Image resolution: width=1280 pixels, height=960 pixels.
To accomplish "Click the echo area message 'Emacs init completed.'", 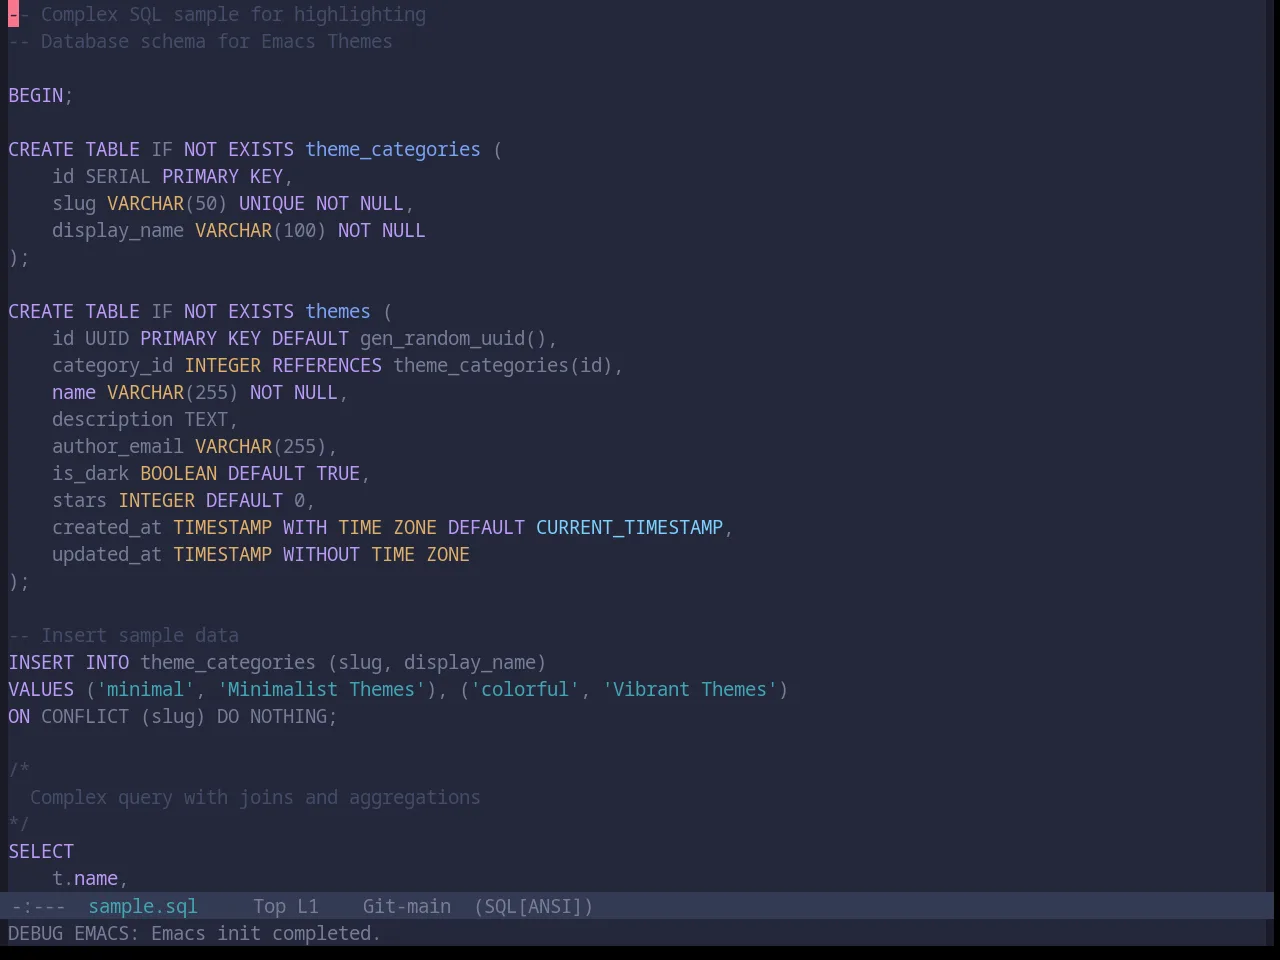I will (266, 933).
